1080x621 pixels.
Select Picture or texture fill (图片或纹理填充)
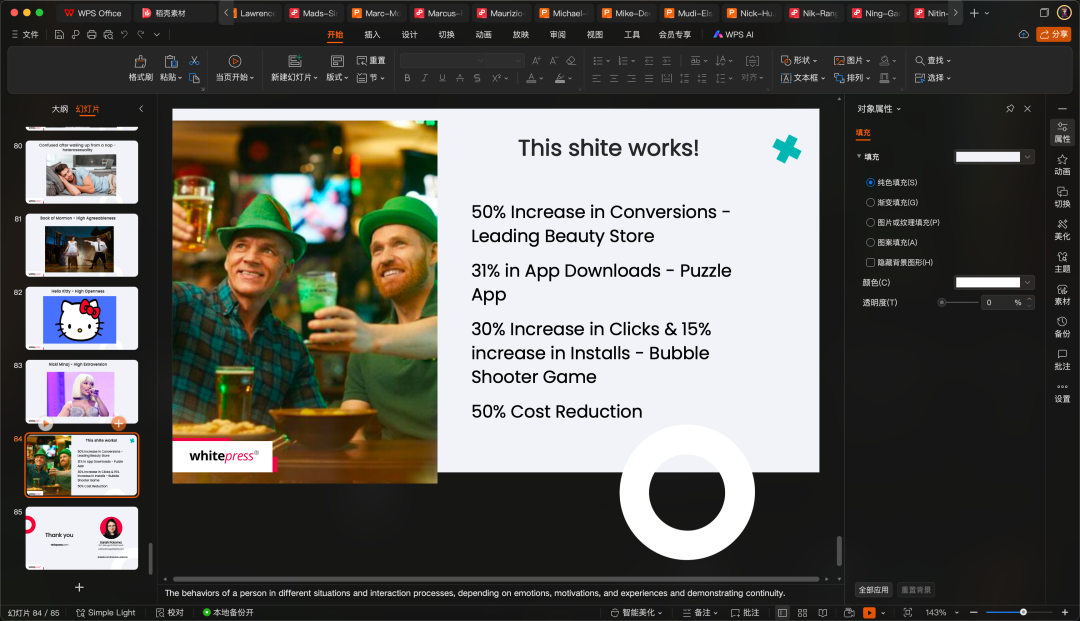point(871,222)
